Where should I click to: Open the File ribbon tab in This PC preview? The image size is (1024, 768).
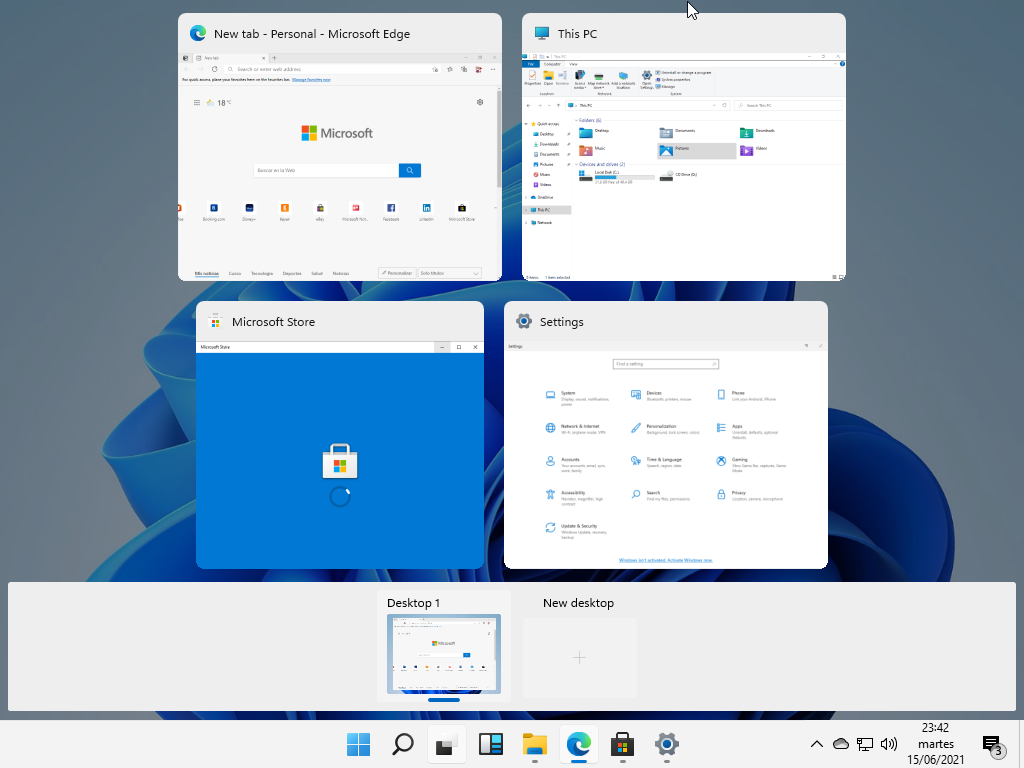(x=531, y=64)
